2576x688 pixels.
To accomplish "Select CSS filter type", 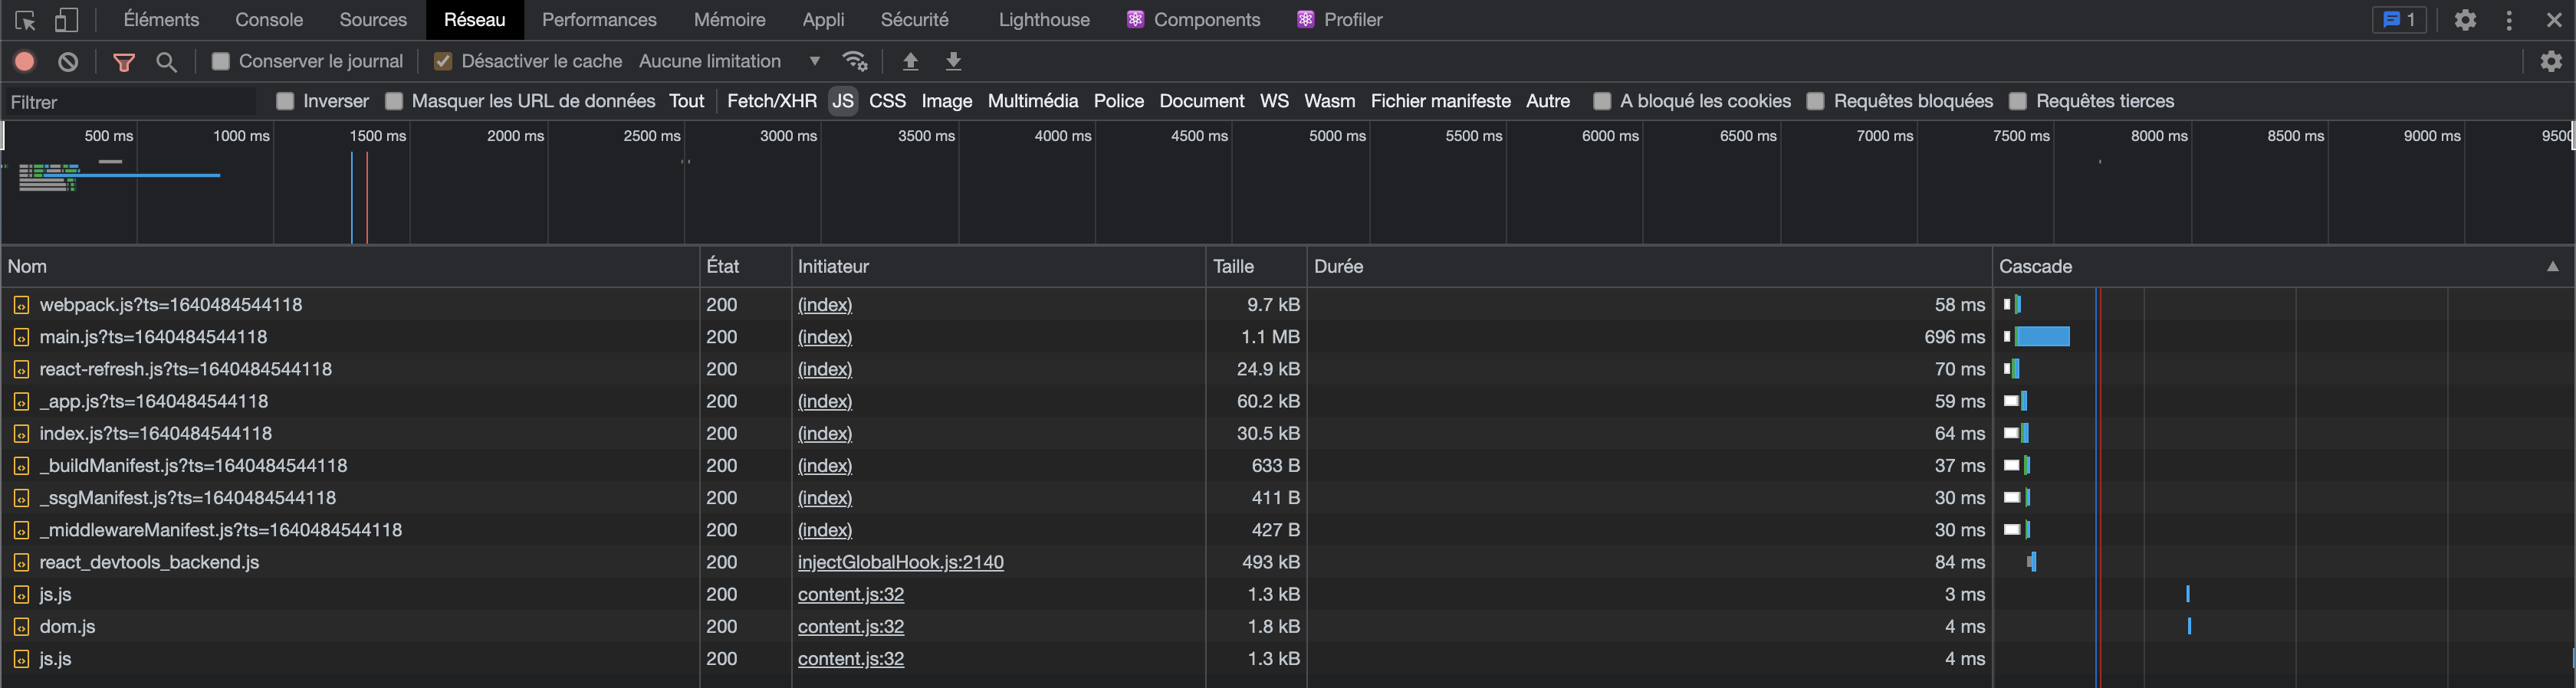I will [x=887, y=101].
